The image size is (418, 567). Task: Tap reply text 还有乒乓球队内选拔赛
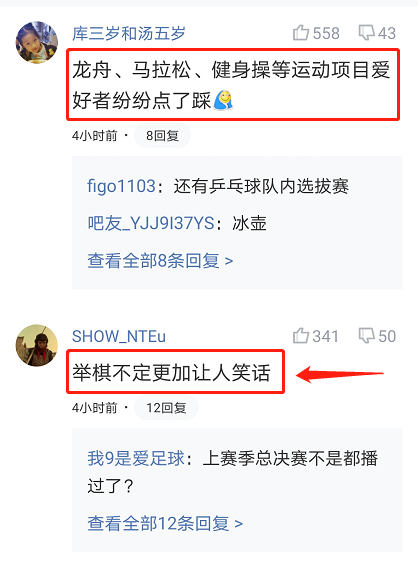pyautogui.click(x=261, y=187)
